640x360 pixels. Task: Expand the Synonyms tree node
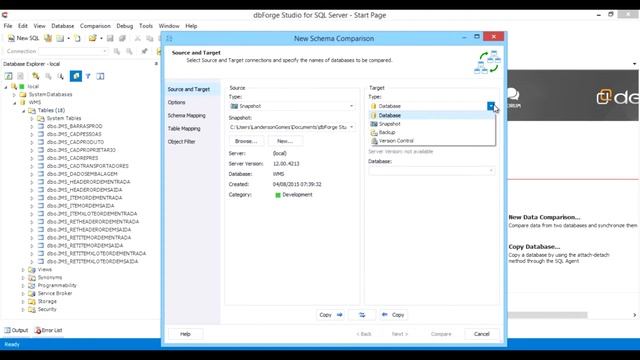(23, 278)
